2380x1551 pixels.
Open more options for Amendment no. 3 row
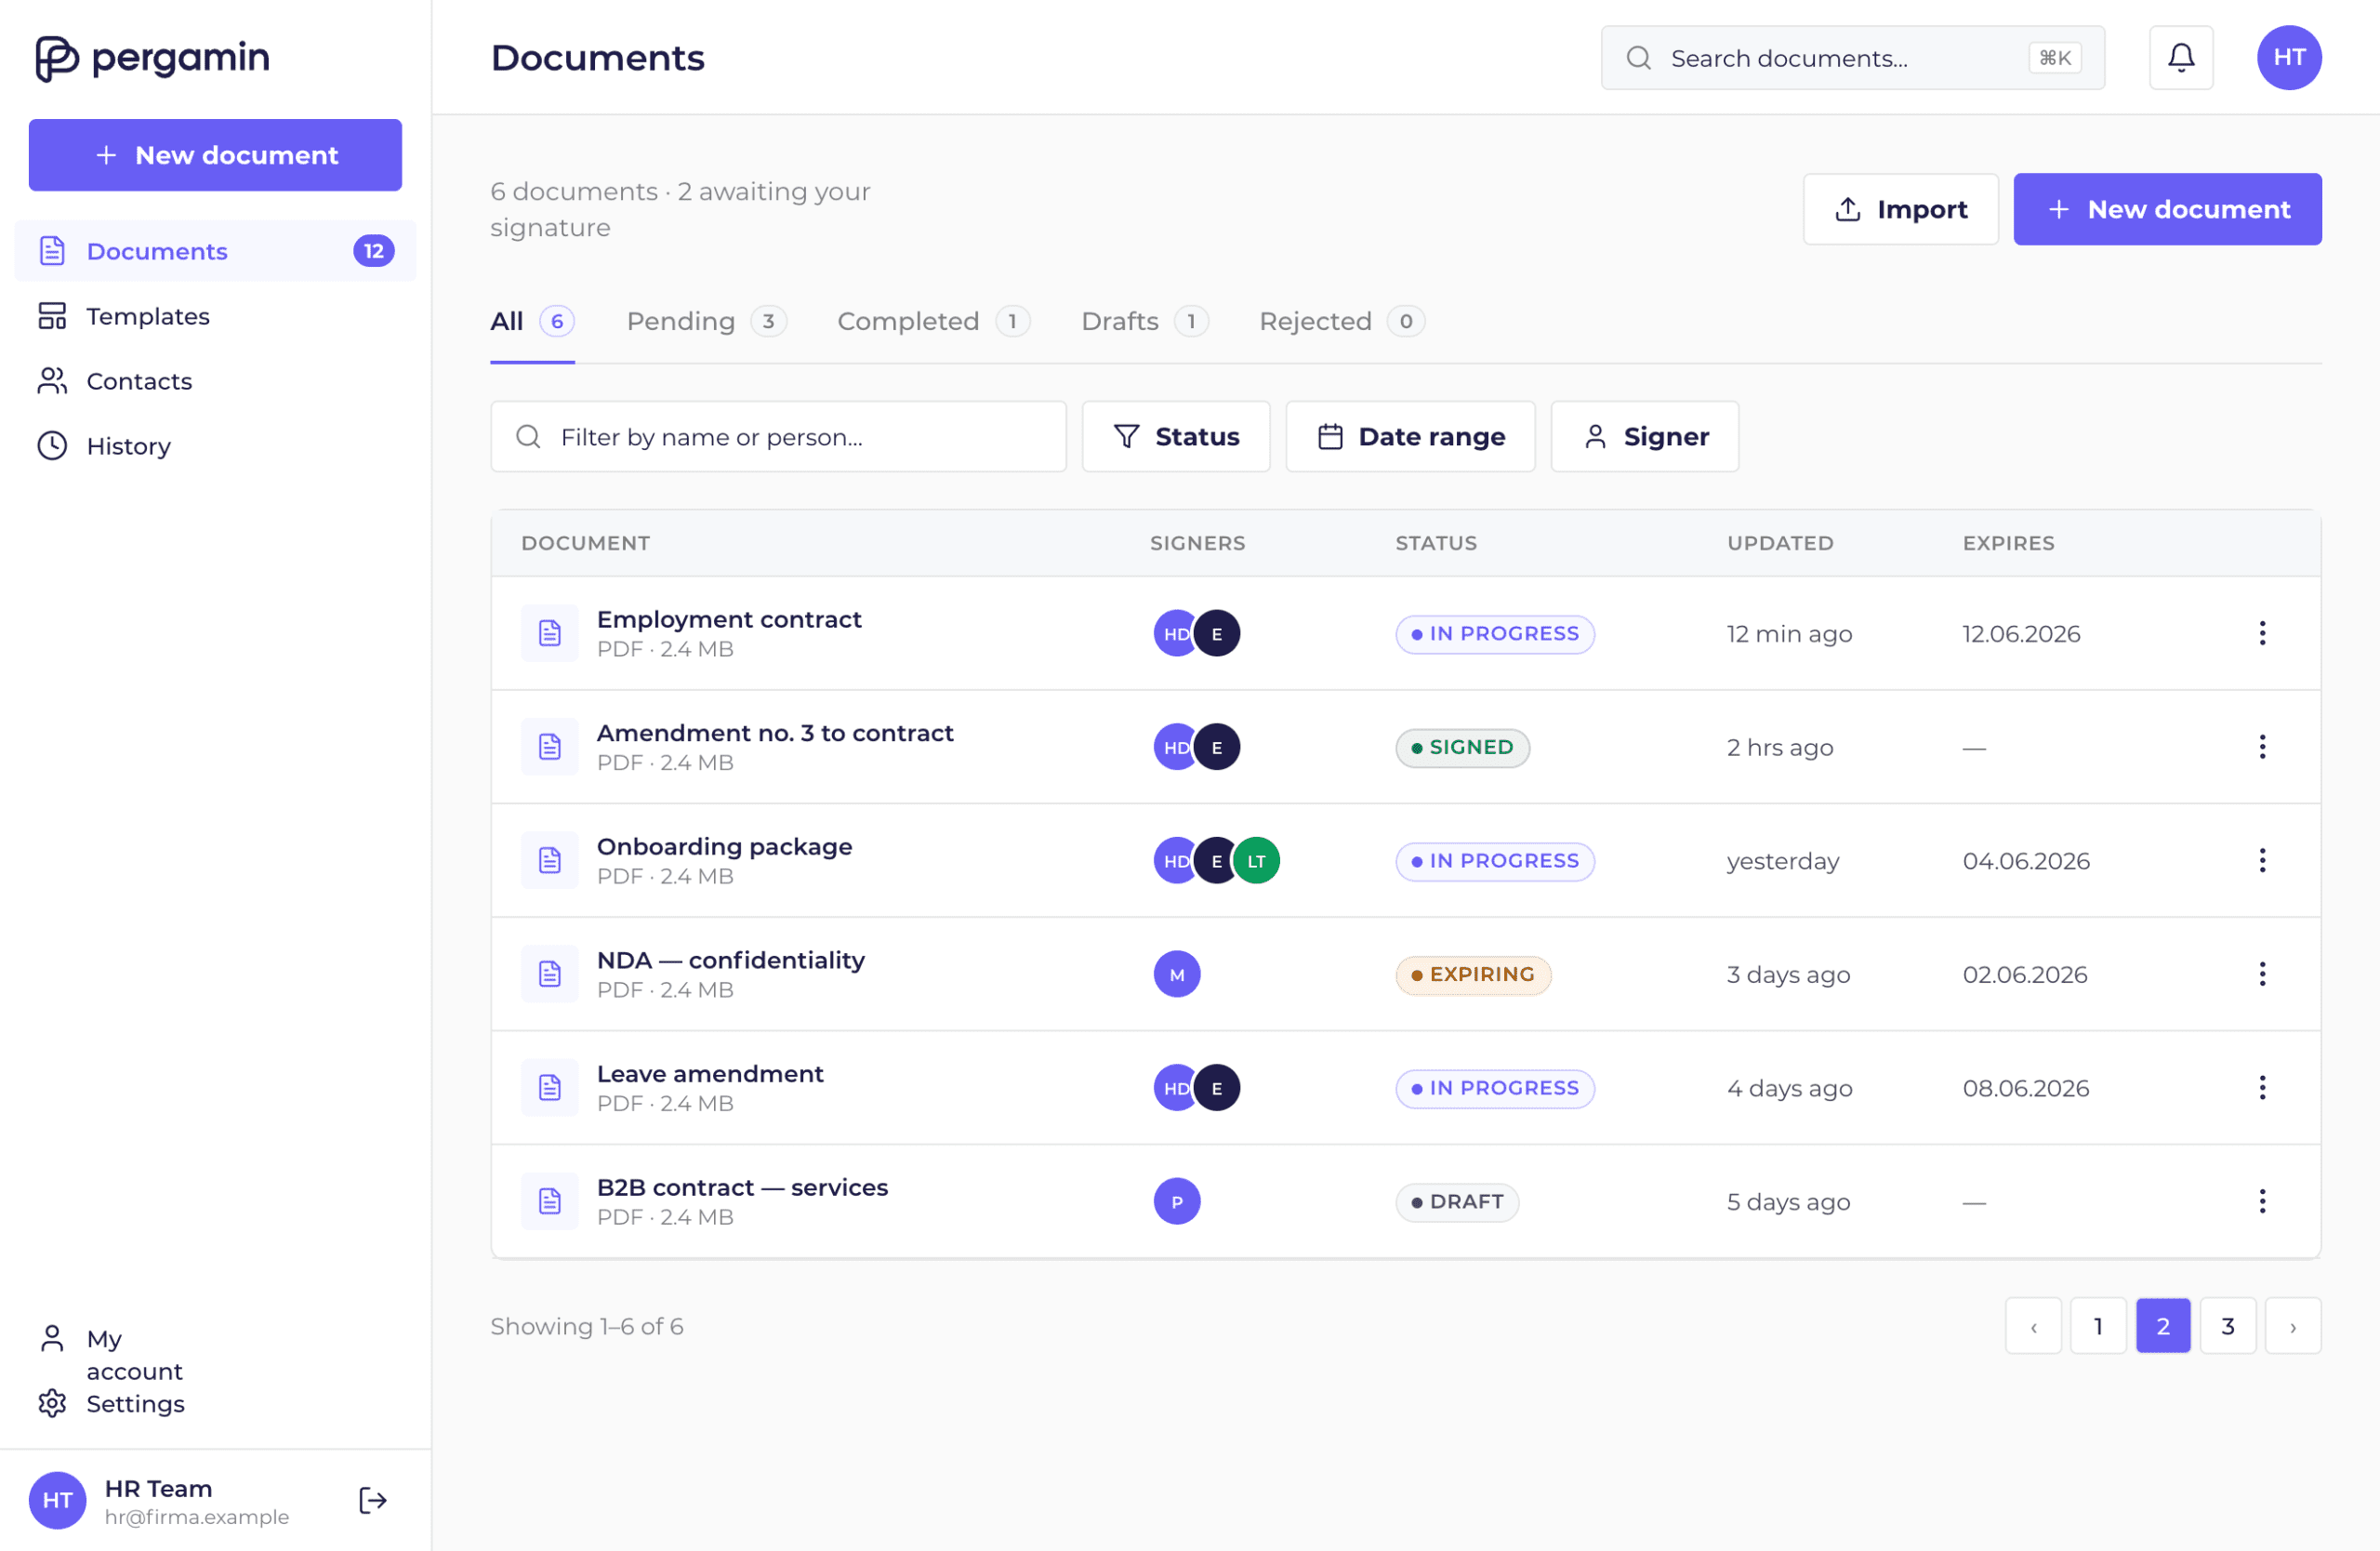pos(2262,747)
